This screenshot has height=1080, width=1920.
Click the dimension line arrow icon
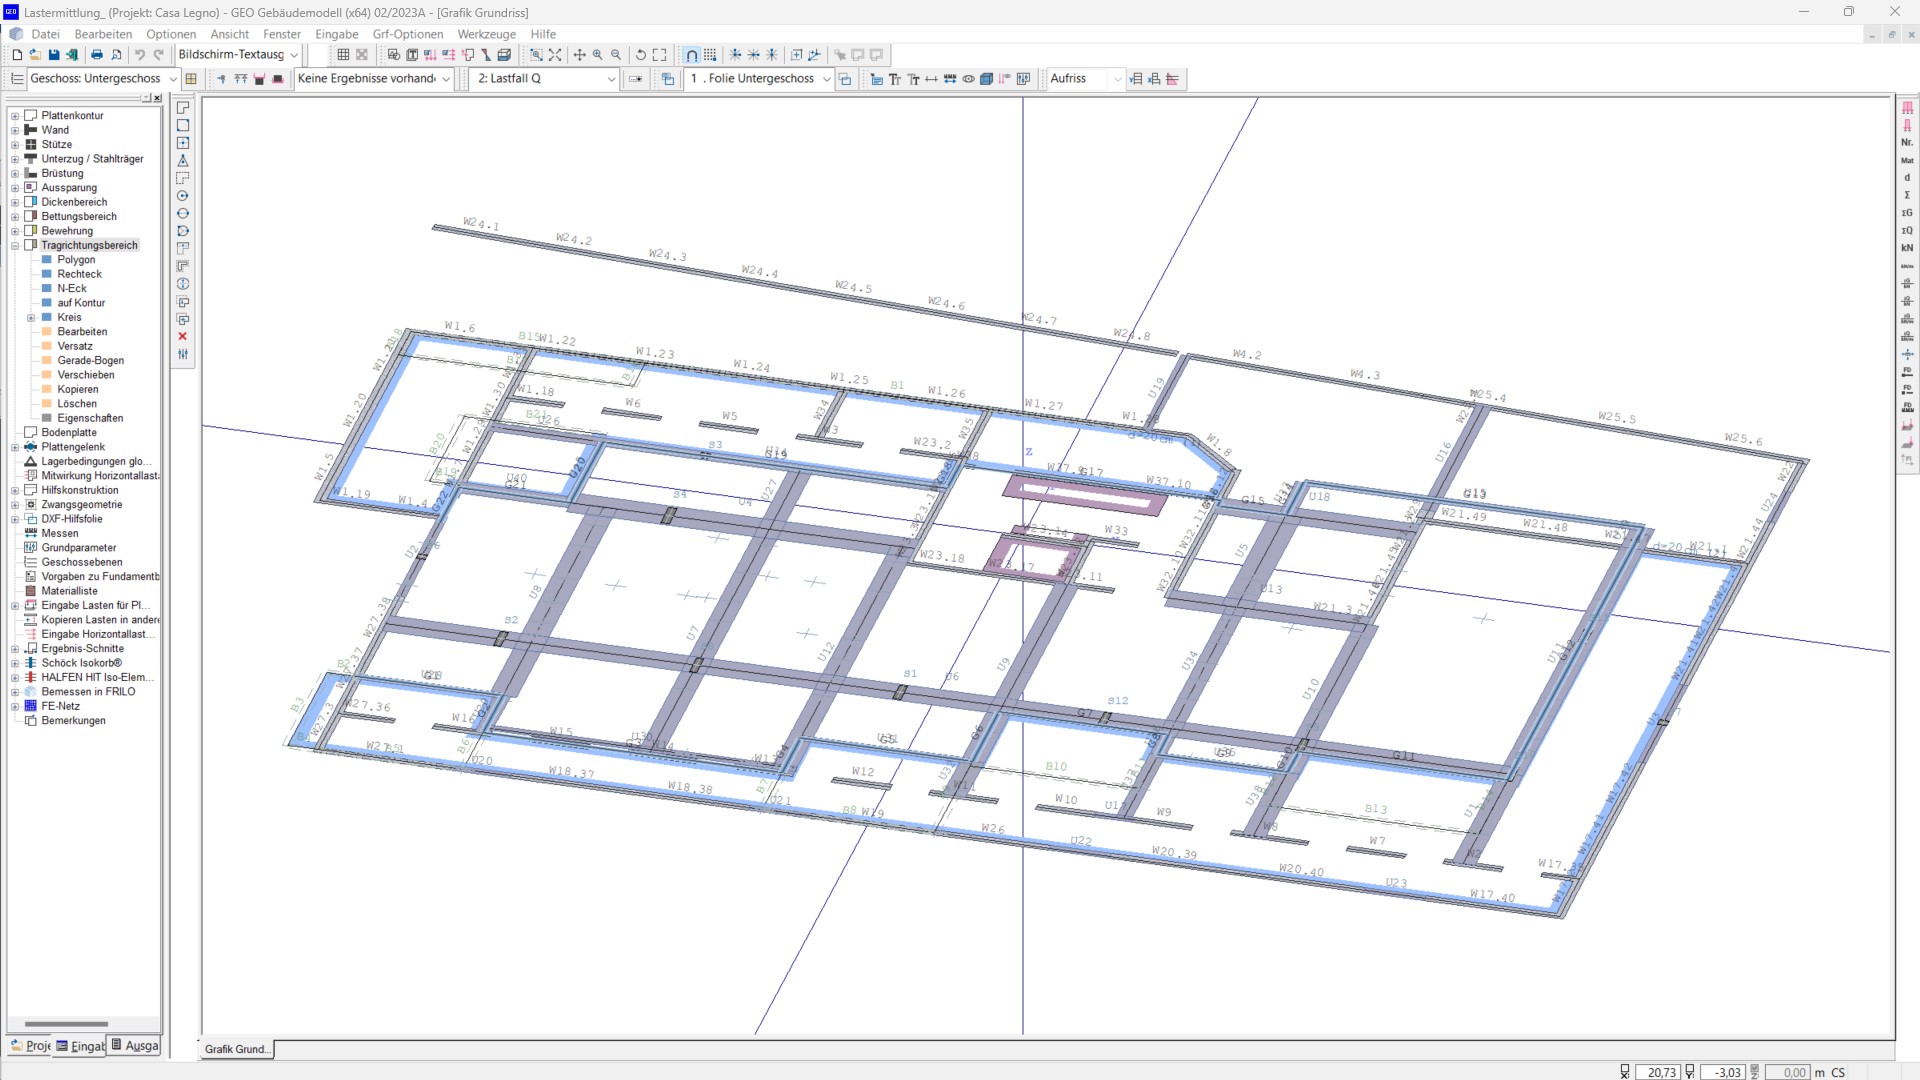[931, 79]
